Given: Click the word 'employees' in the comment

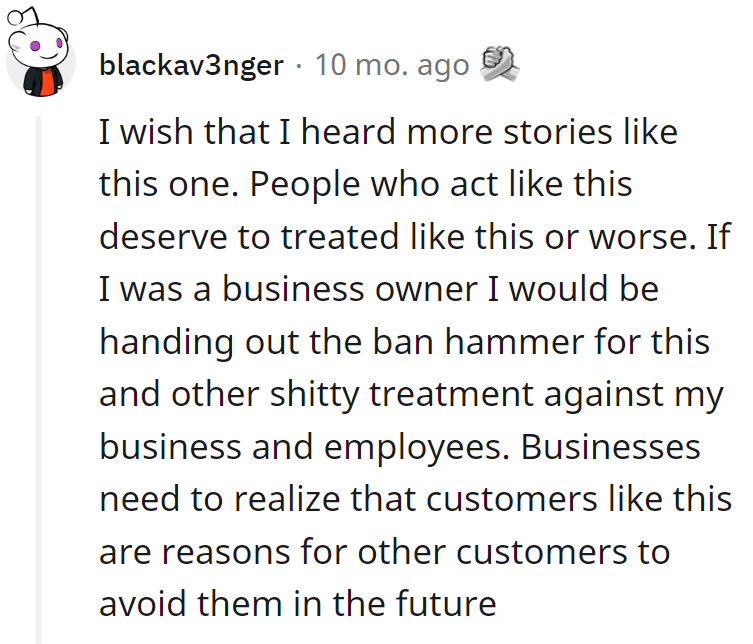Looking at the screenshot, I should coord(417,449).
